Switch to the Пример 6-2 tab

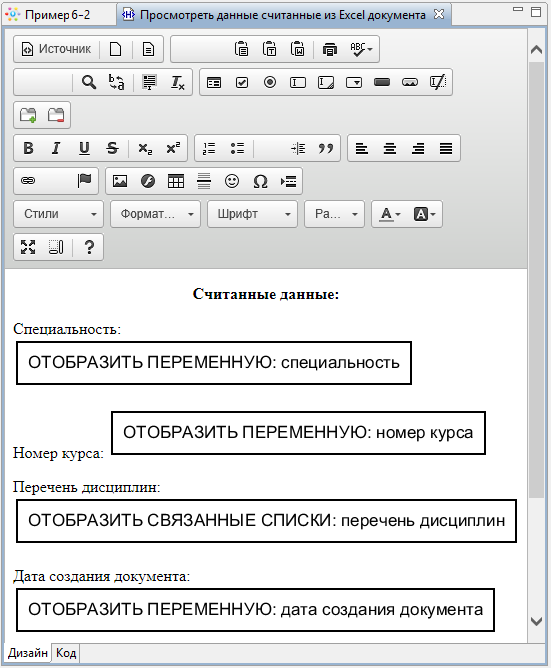(49, 15)
